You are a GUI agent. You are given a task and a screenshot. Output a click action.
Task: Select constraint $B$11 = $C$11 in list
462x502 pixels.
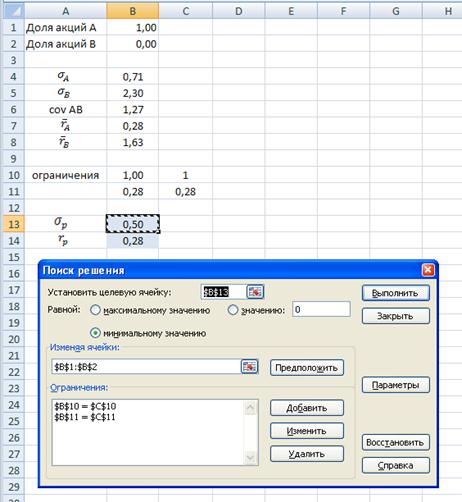click(x=85, y=417)
